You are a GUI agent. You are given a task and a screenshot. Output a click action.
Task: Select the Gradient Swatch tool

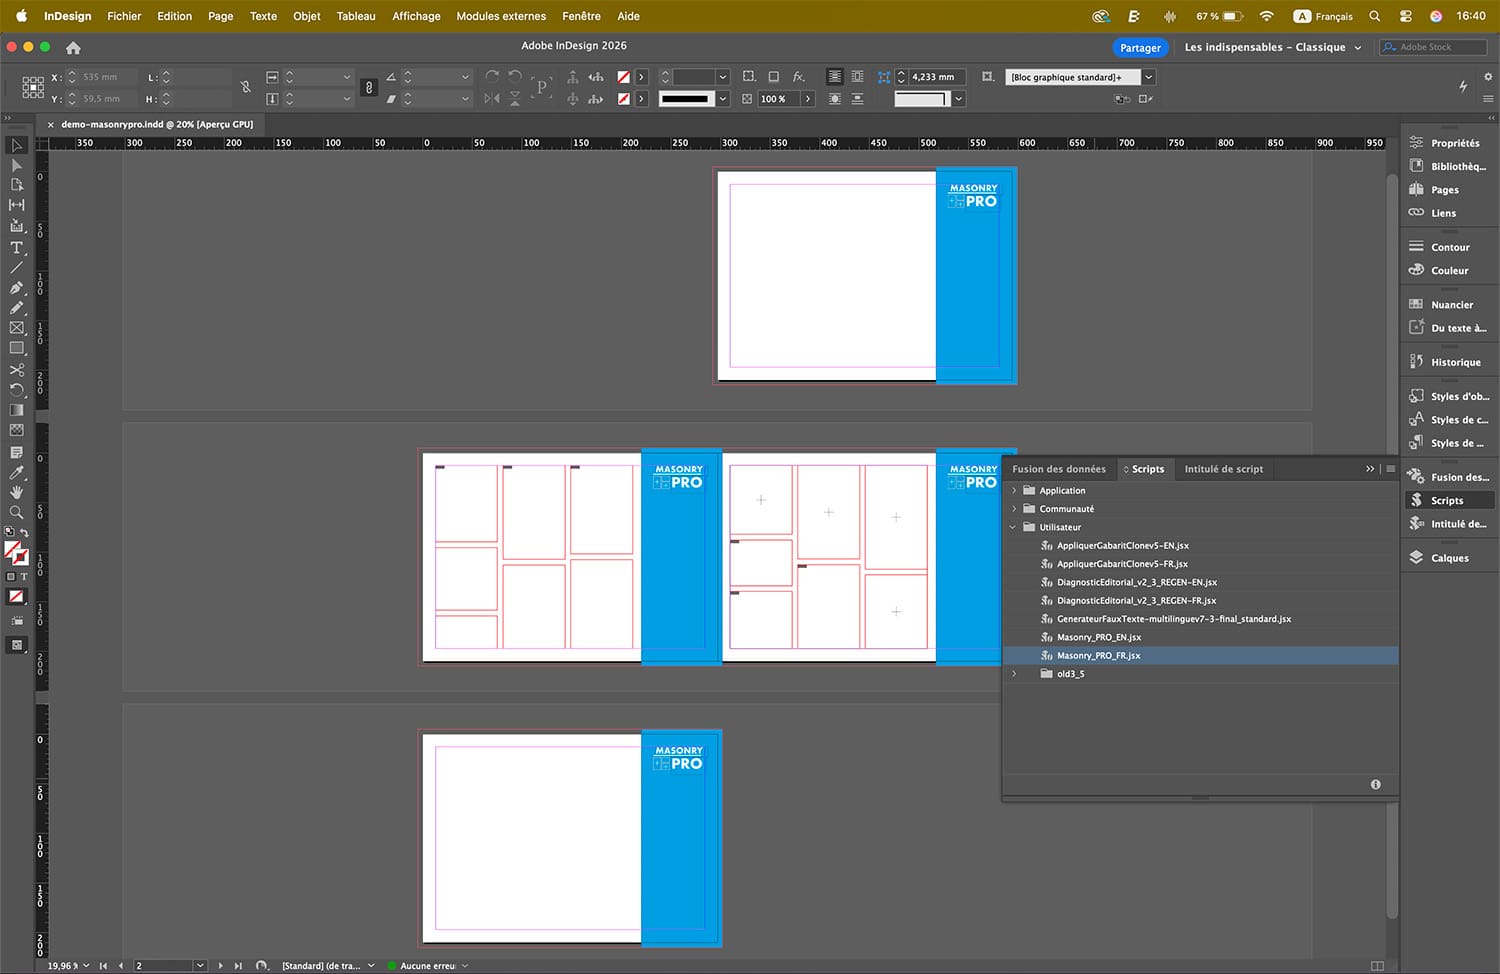(16, 410)
